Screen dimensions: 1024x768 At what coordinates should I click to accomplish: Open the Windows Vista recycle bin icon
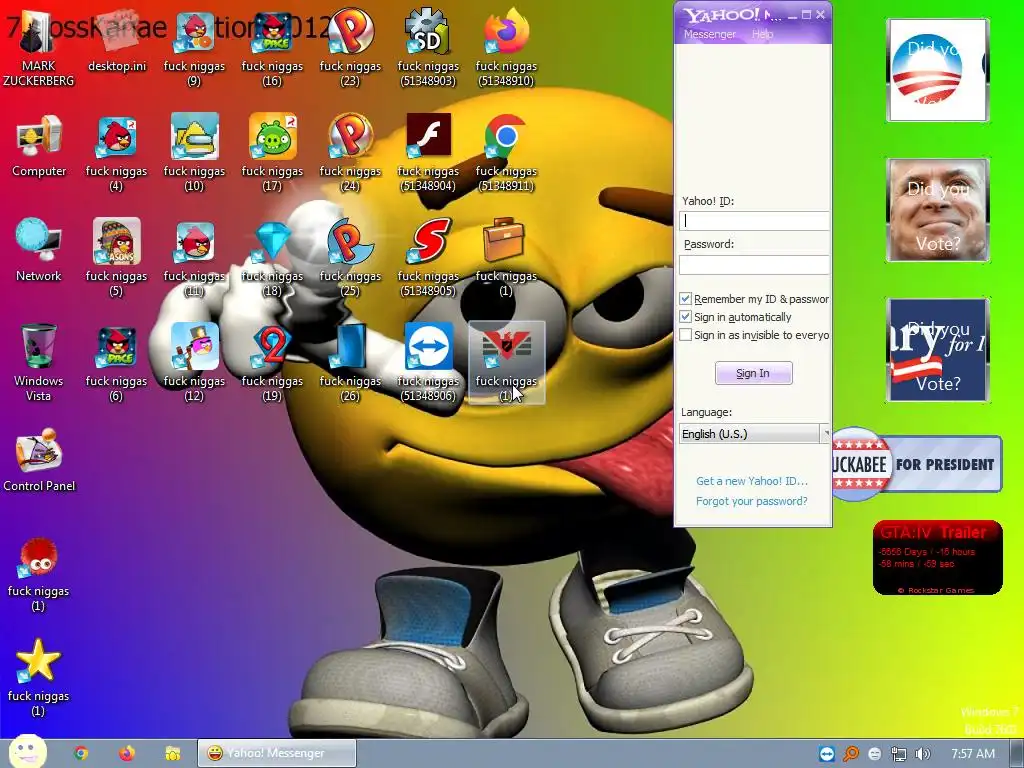pyautogui.click(x=39, y=362)
